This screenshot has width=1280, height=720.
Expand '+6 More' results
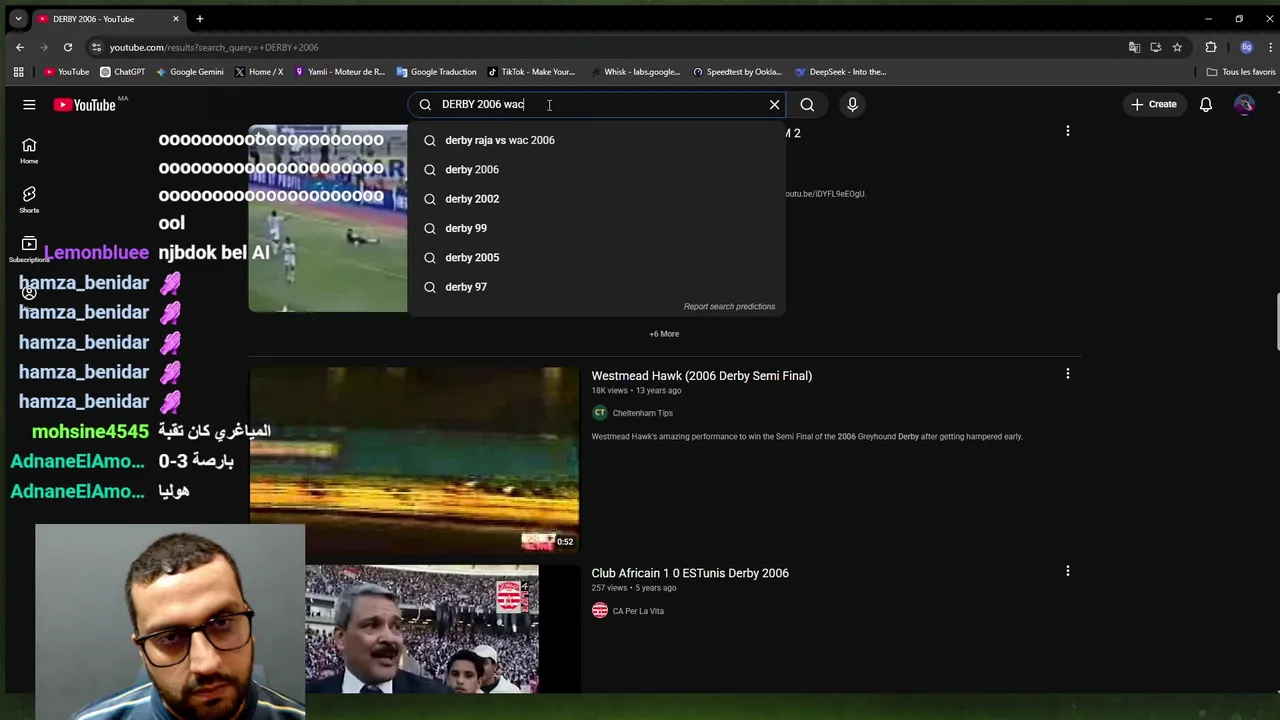(x=664, y=334)
